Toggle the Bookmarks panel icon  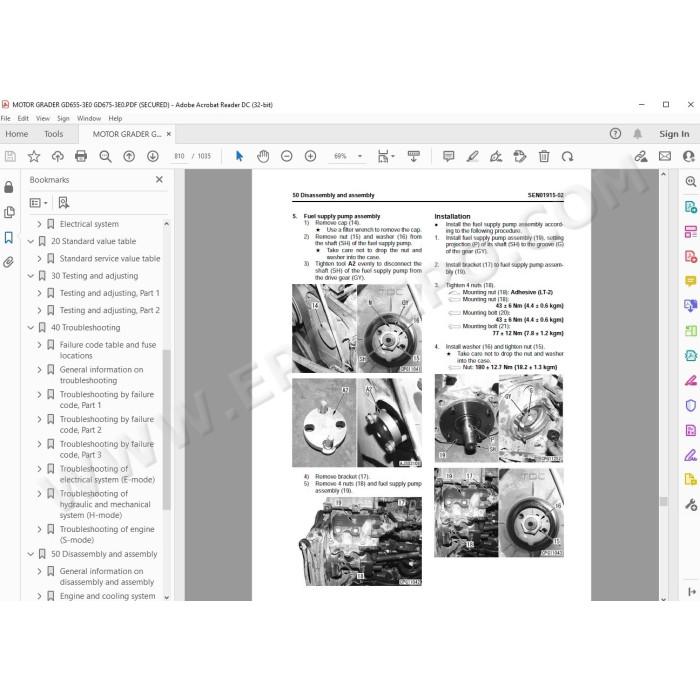9,237
